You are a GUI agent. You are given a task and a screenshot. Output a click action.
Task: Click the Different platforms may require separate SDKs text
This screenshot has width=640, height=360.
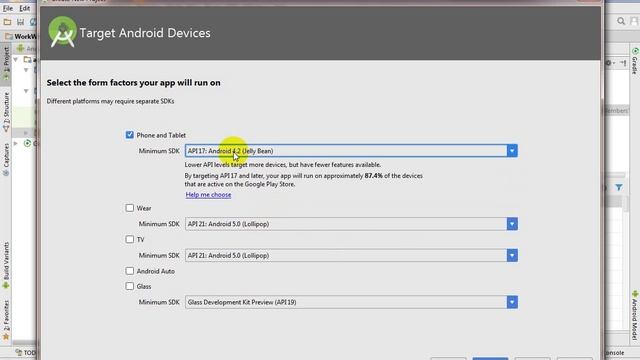(x=110, y=101)
